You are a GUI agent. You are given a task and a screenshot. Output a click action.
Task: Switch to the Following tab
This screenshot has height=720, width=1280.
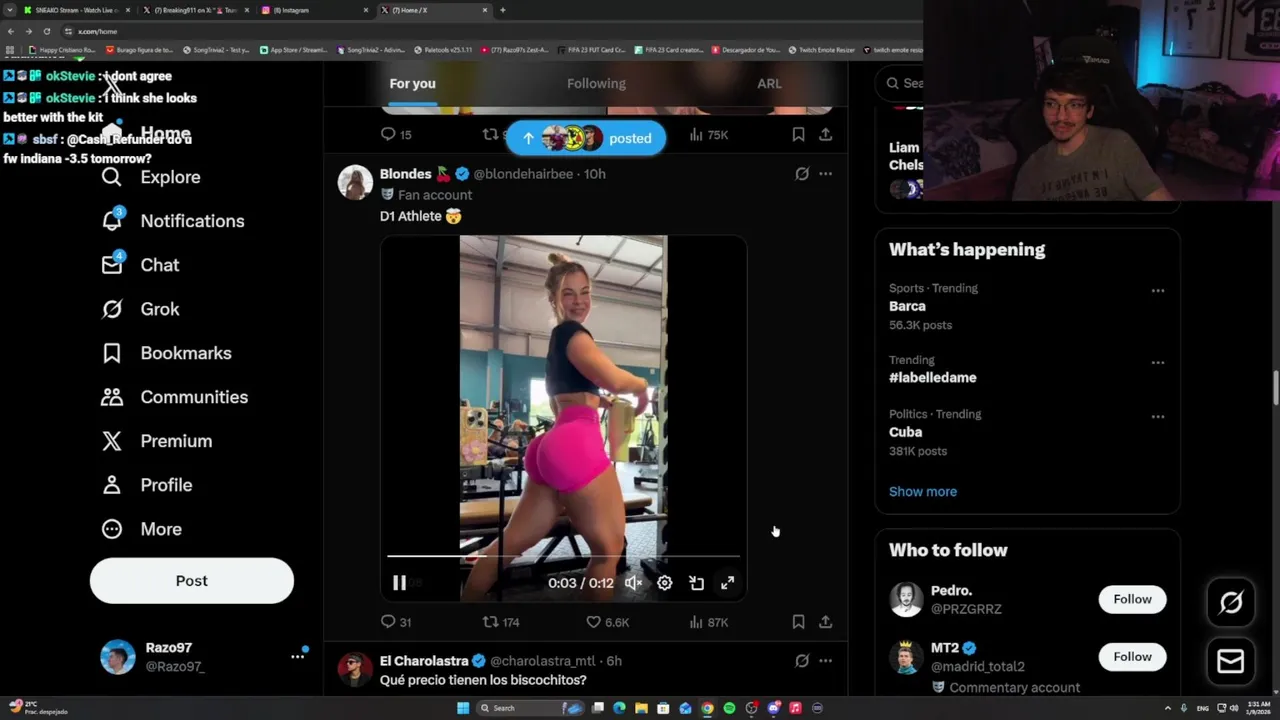(596, 83)
